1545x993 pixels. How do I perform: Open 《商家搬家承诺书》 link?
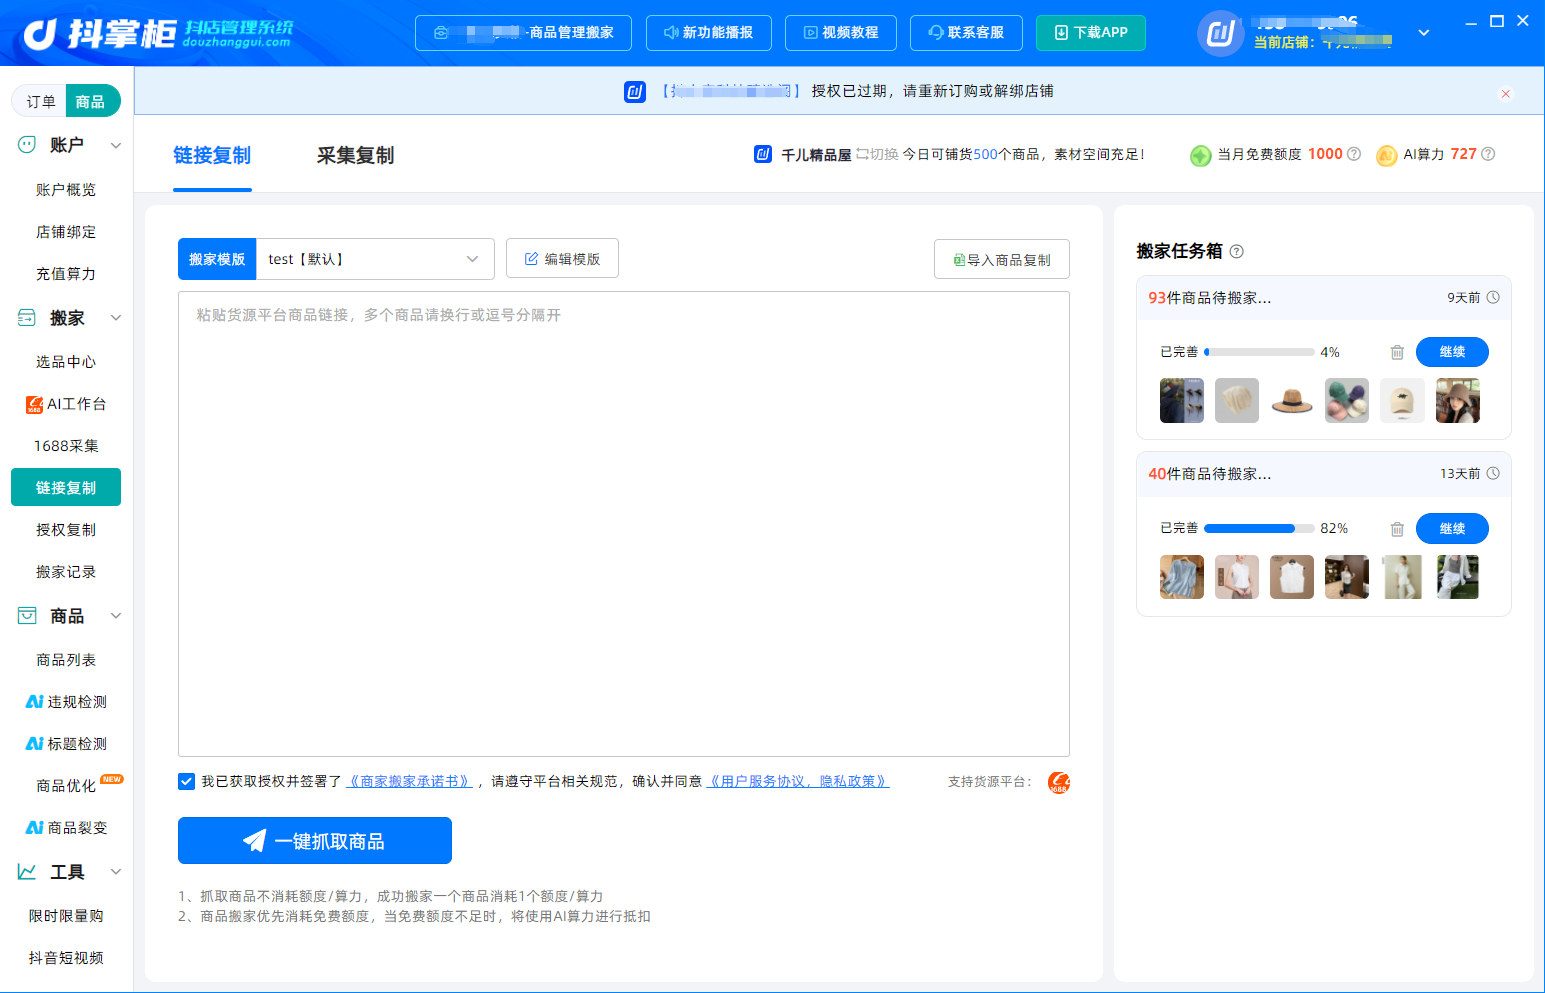410,781
